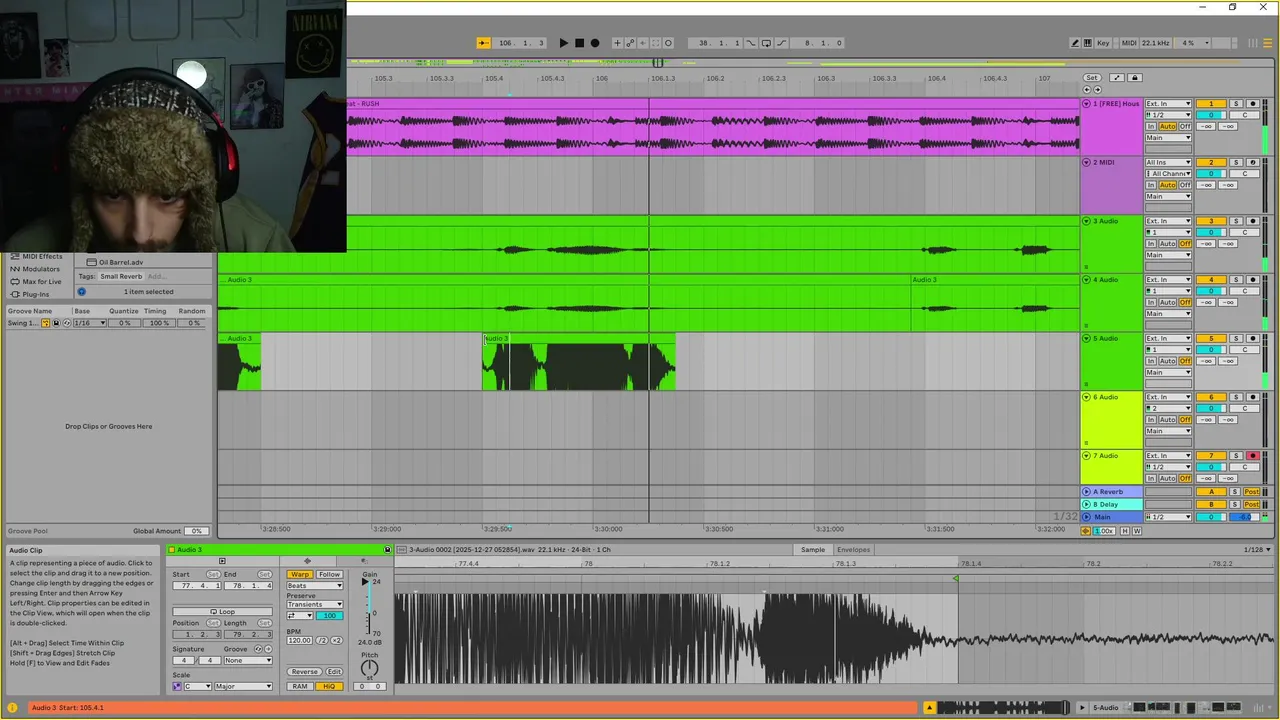This screenshot has height=720, width=1280.
Task: Open the Major scale name dropdown
Action: [x=243, y=686]
